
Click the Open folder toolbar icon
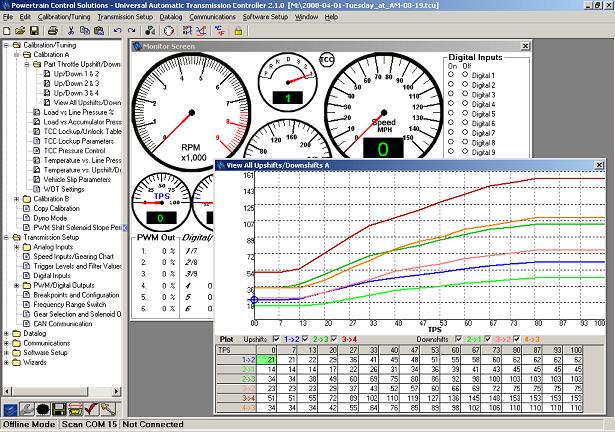(20, 31)
